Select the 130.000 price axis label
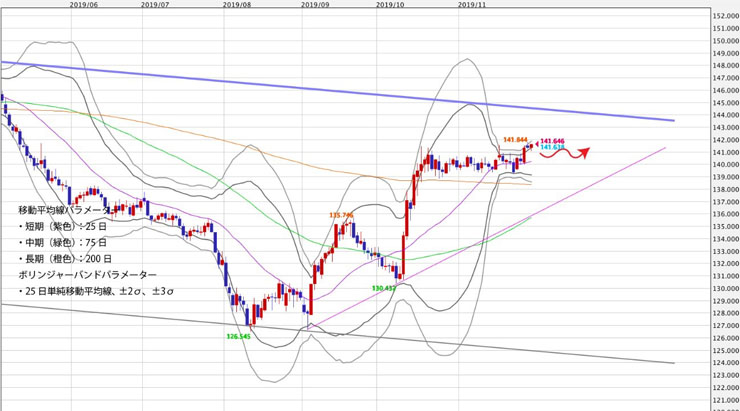 726,289
